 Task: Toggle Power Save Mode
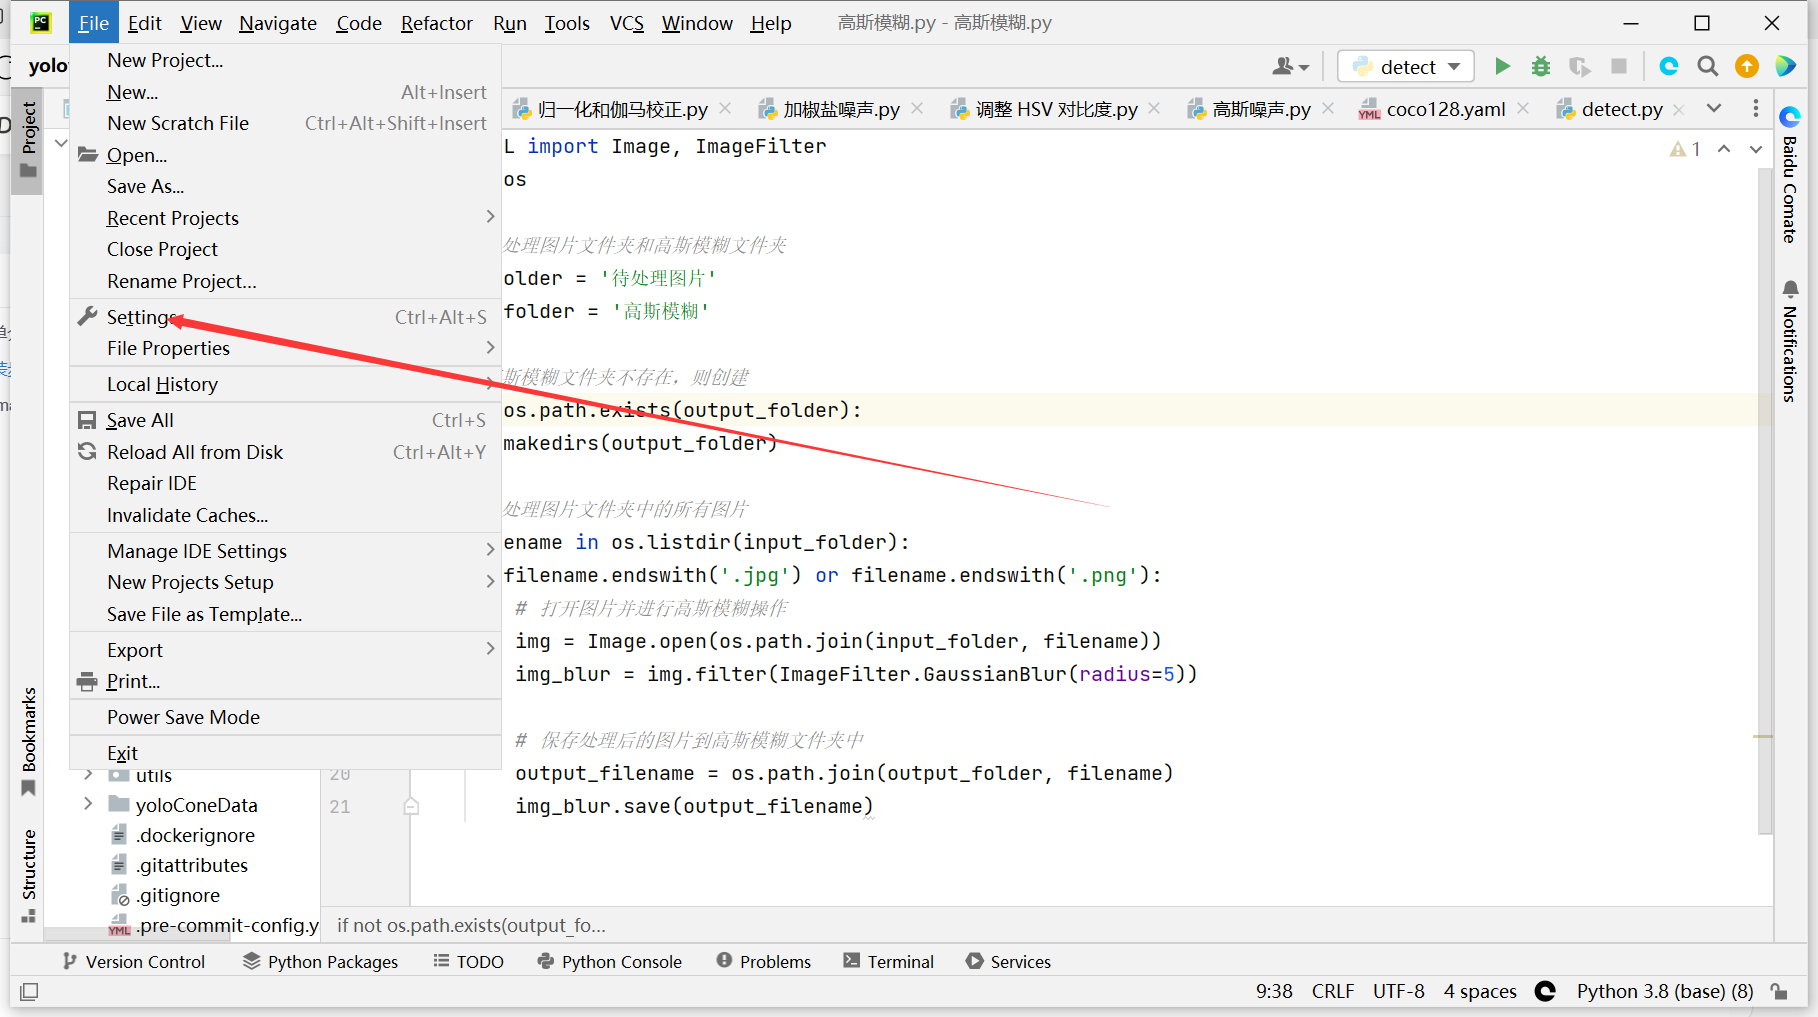285,717
